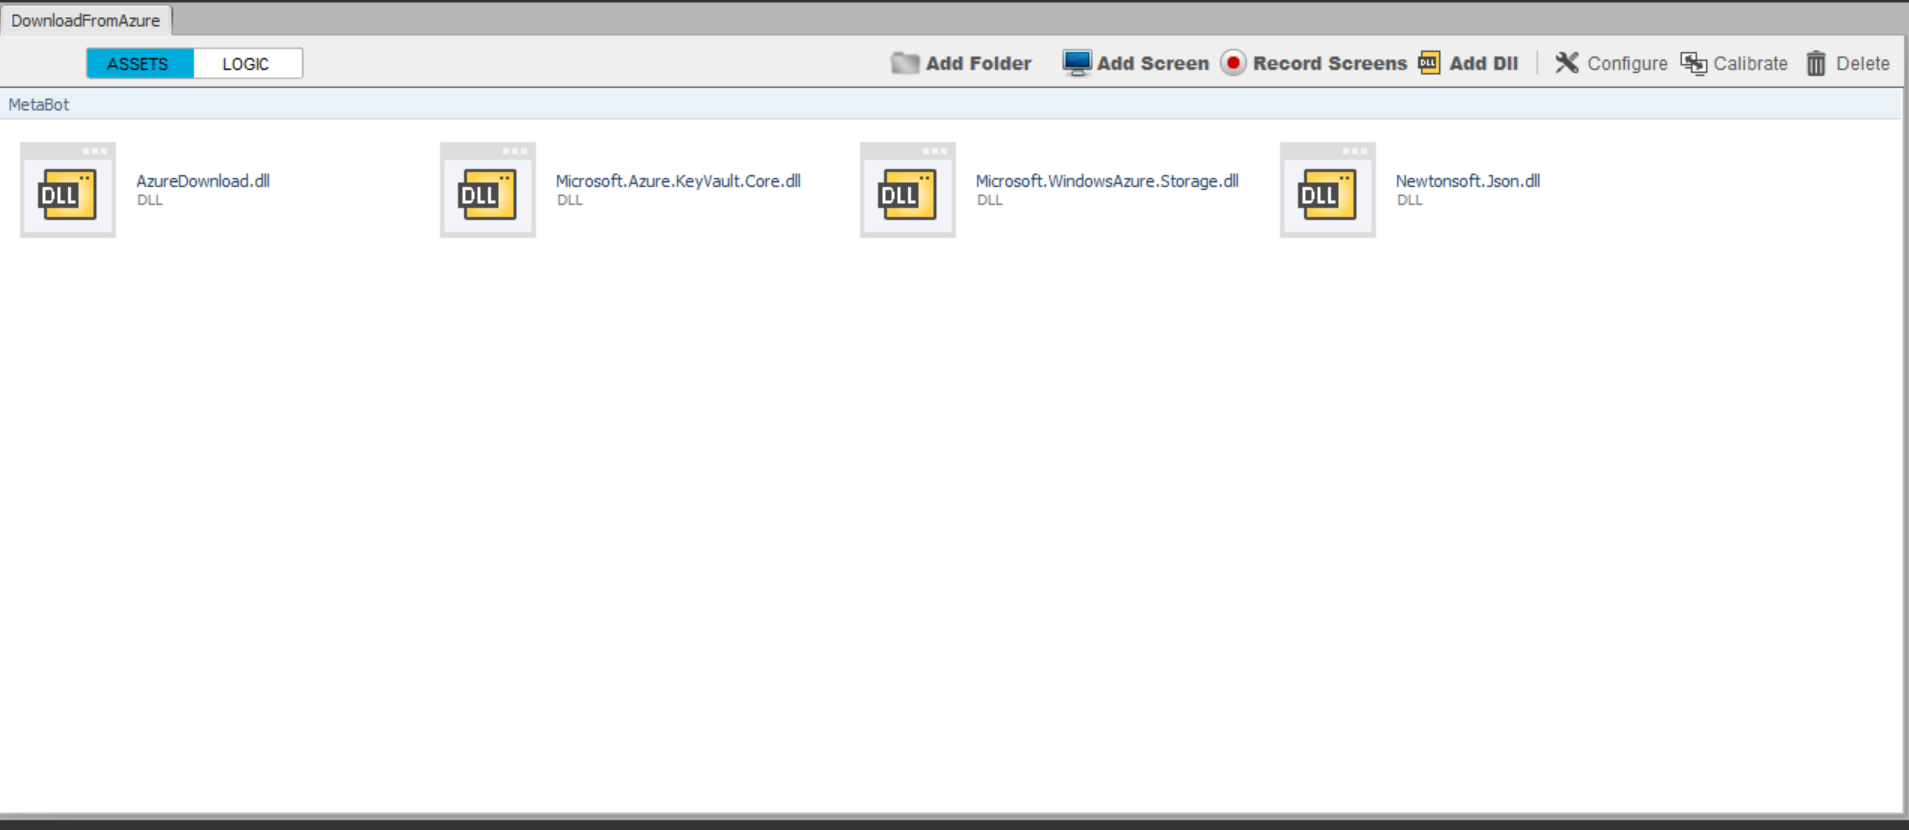Image resolution: width=1909 pixels, height=830 pixels.
Task: Click the Configure label
Action: (x=1628, y=63)
